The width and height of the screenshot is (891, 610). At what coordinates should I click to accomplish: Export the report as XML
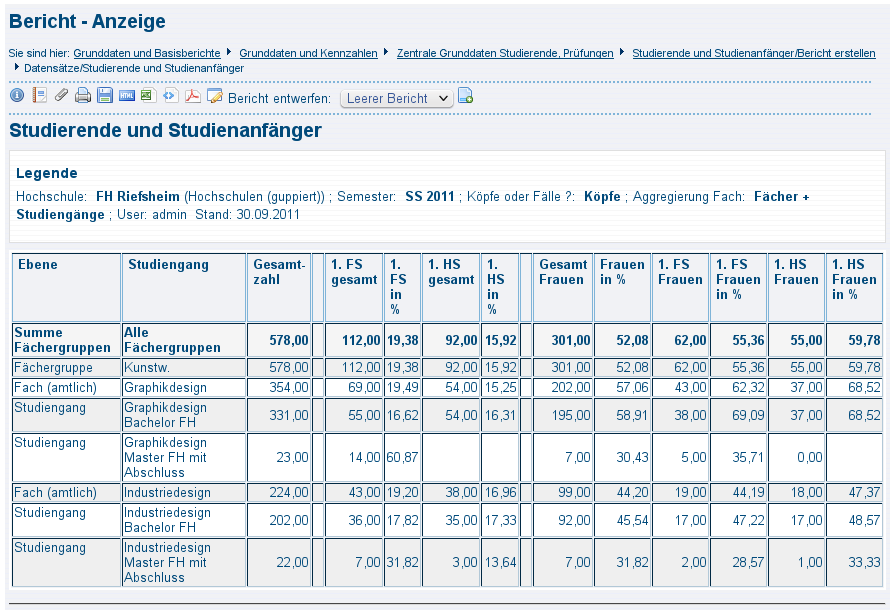tap(170, 95)
